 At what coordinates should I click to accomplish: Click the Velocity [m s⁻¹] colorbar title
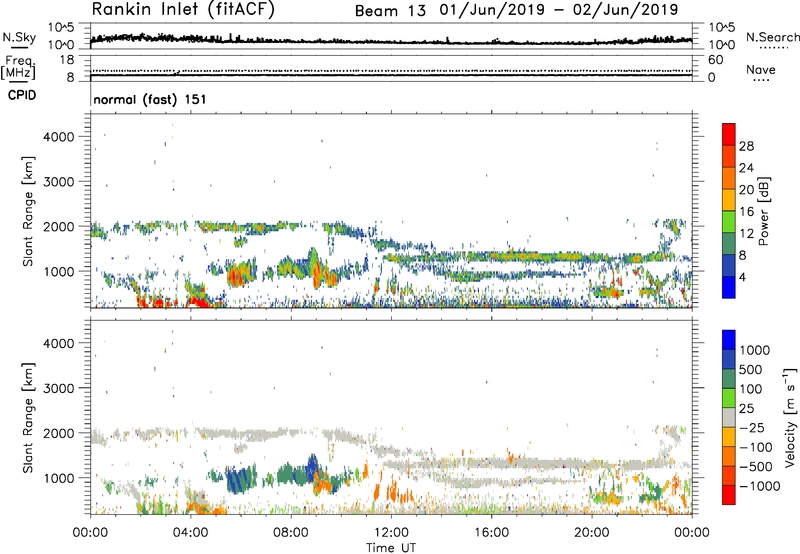(x=790, y=417)
